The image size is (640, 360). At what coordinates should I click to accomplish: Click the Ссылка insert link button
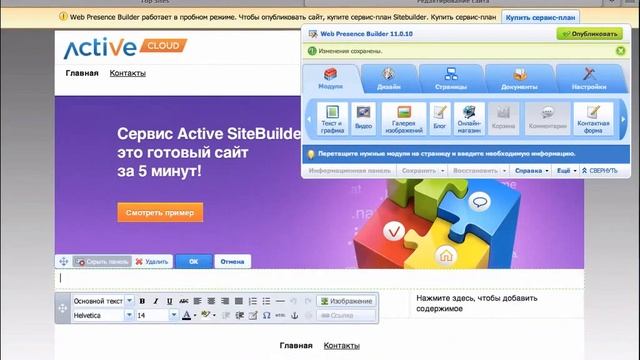346,316
